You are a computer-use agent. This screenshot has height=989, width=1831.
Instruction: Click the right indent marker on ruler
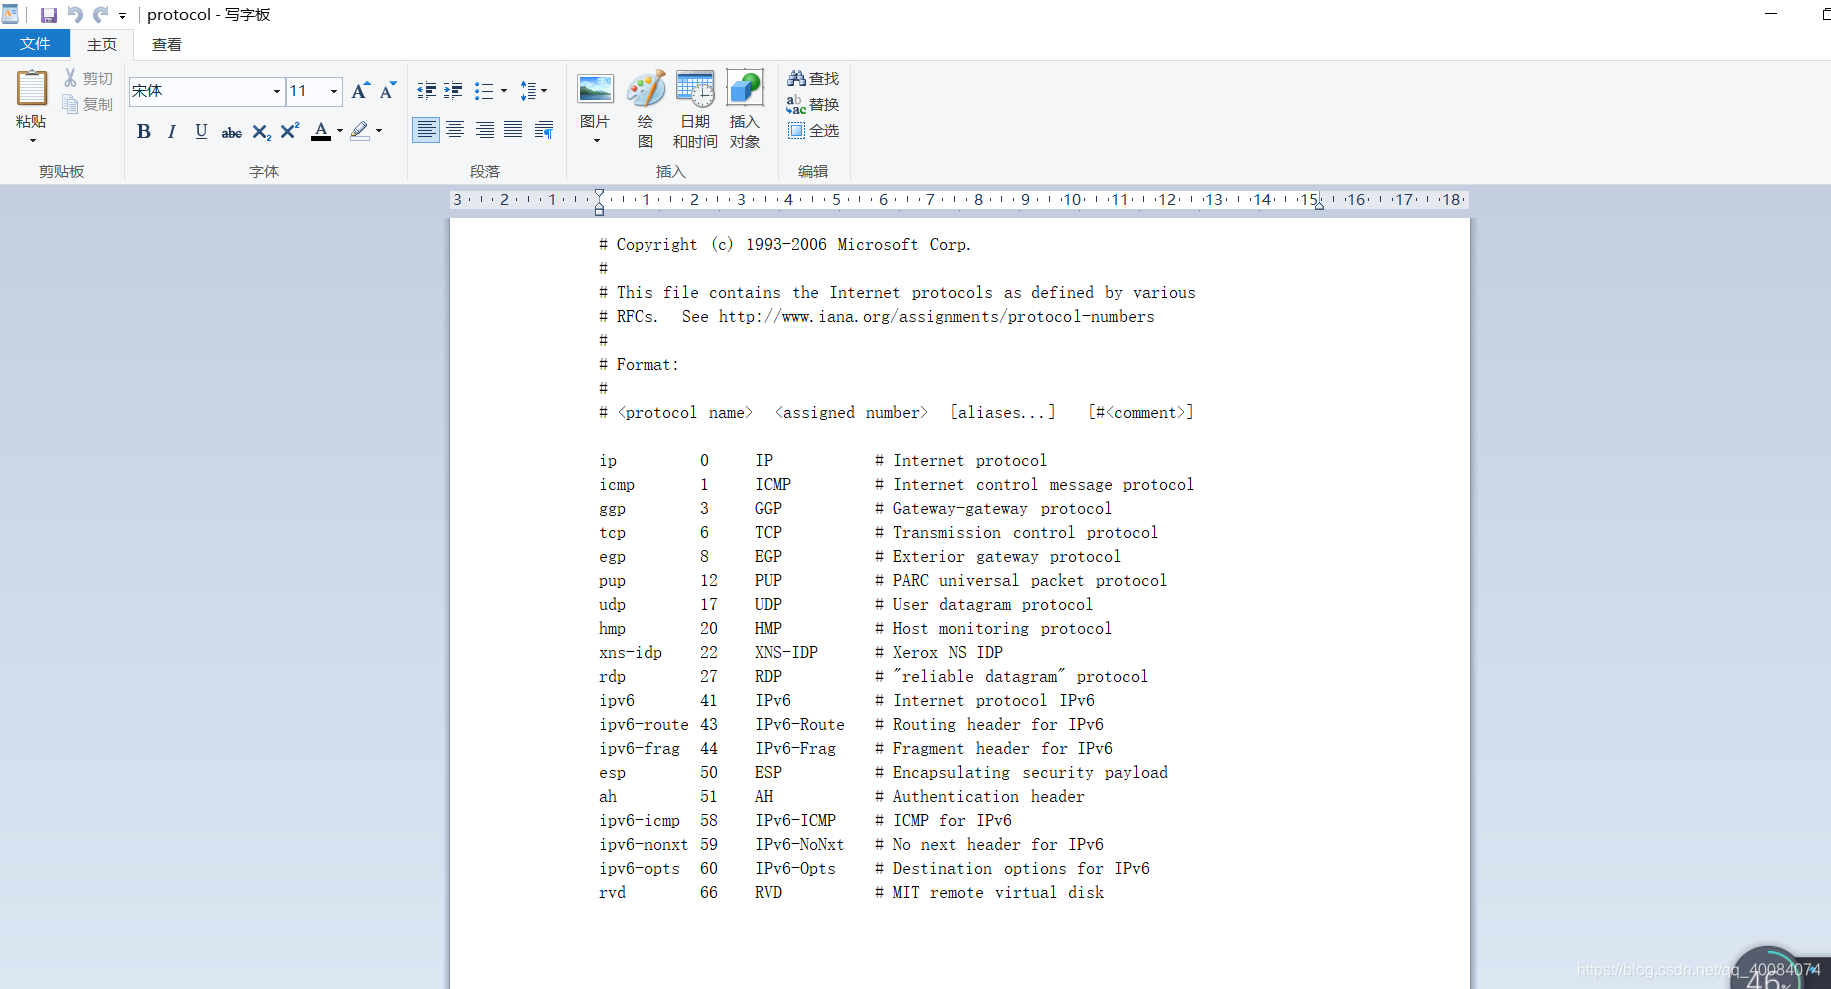pyautogui.click(x=1319, y=204)
